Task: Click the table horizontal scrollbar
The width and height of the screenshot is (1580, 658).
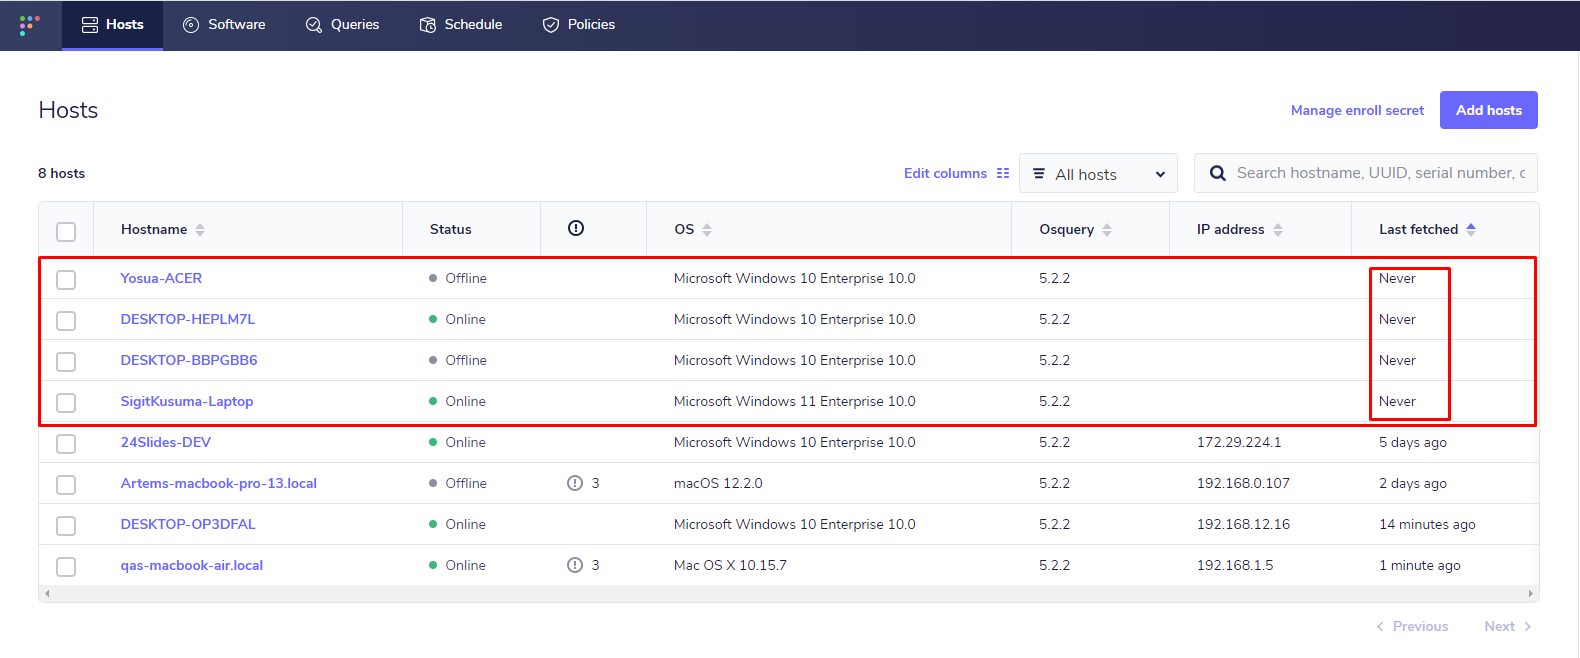Action: point(789,594)
